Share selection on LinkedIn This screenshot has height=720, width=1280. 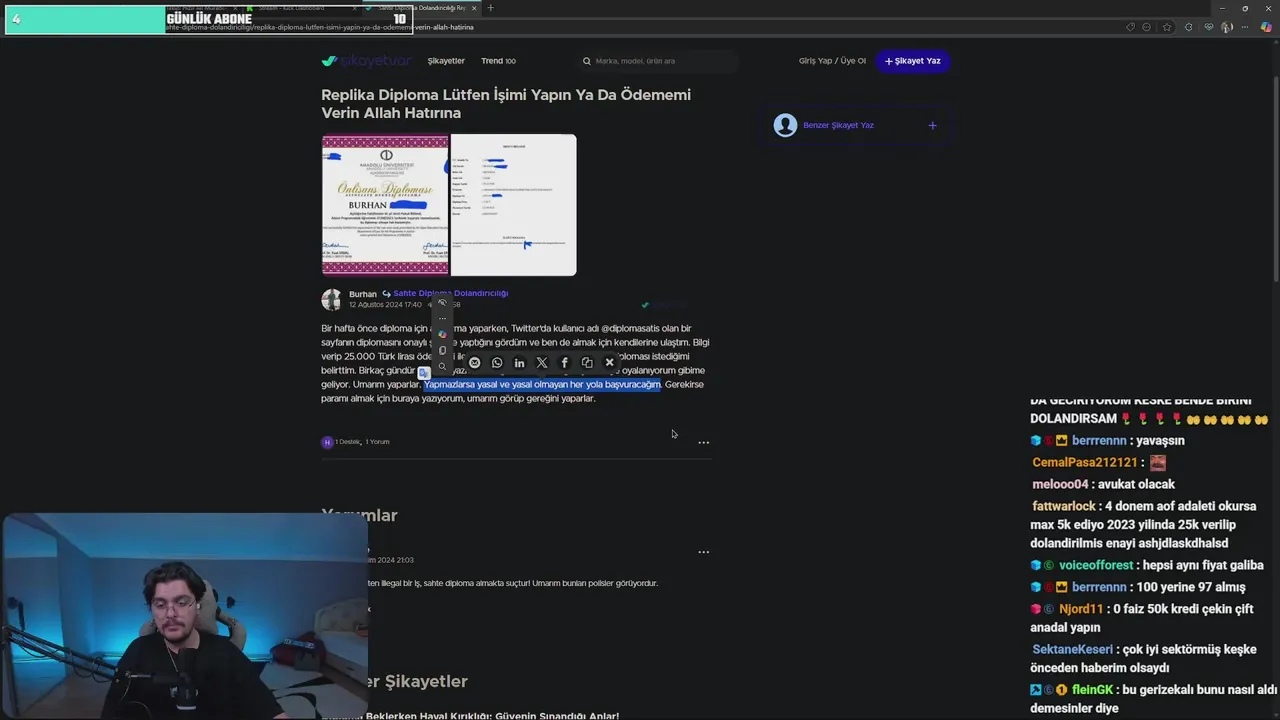point(519,363)
